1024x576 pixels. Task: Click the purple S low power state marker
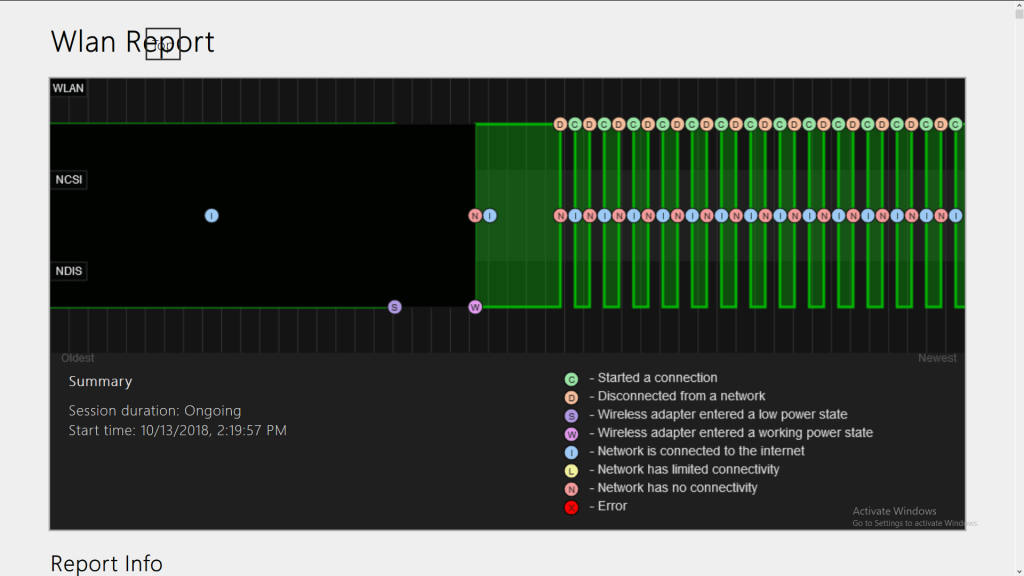(395, 307)
